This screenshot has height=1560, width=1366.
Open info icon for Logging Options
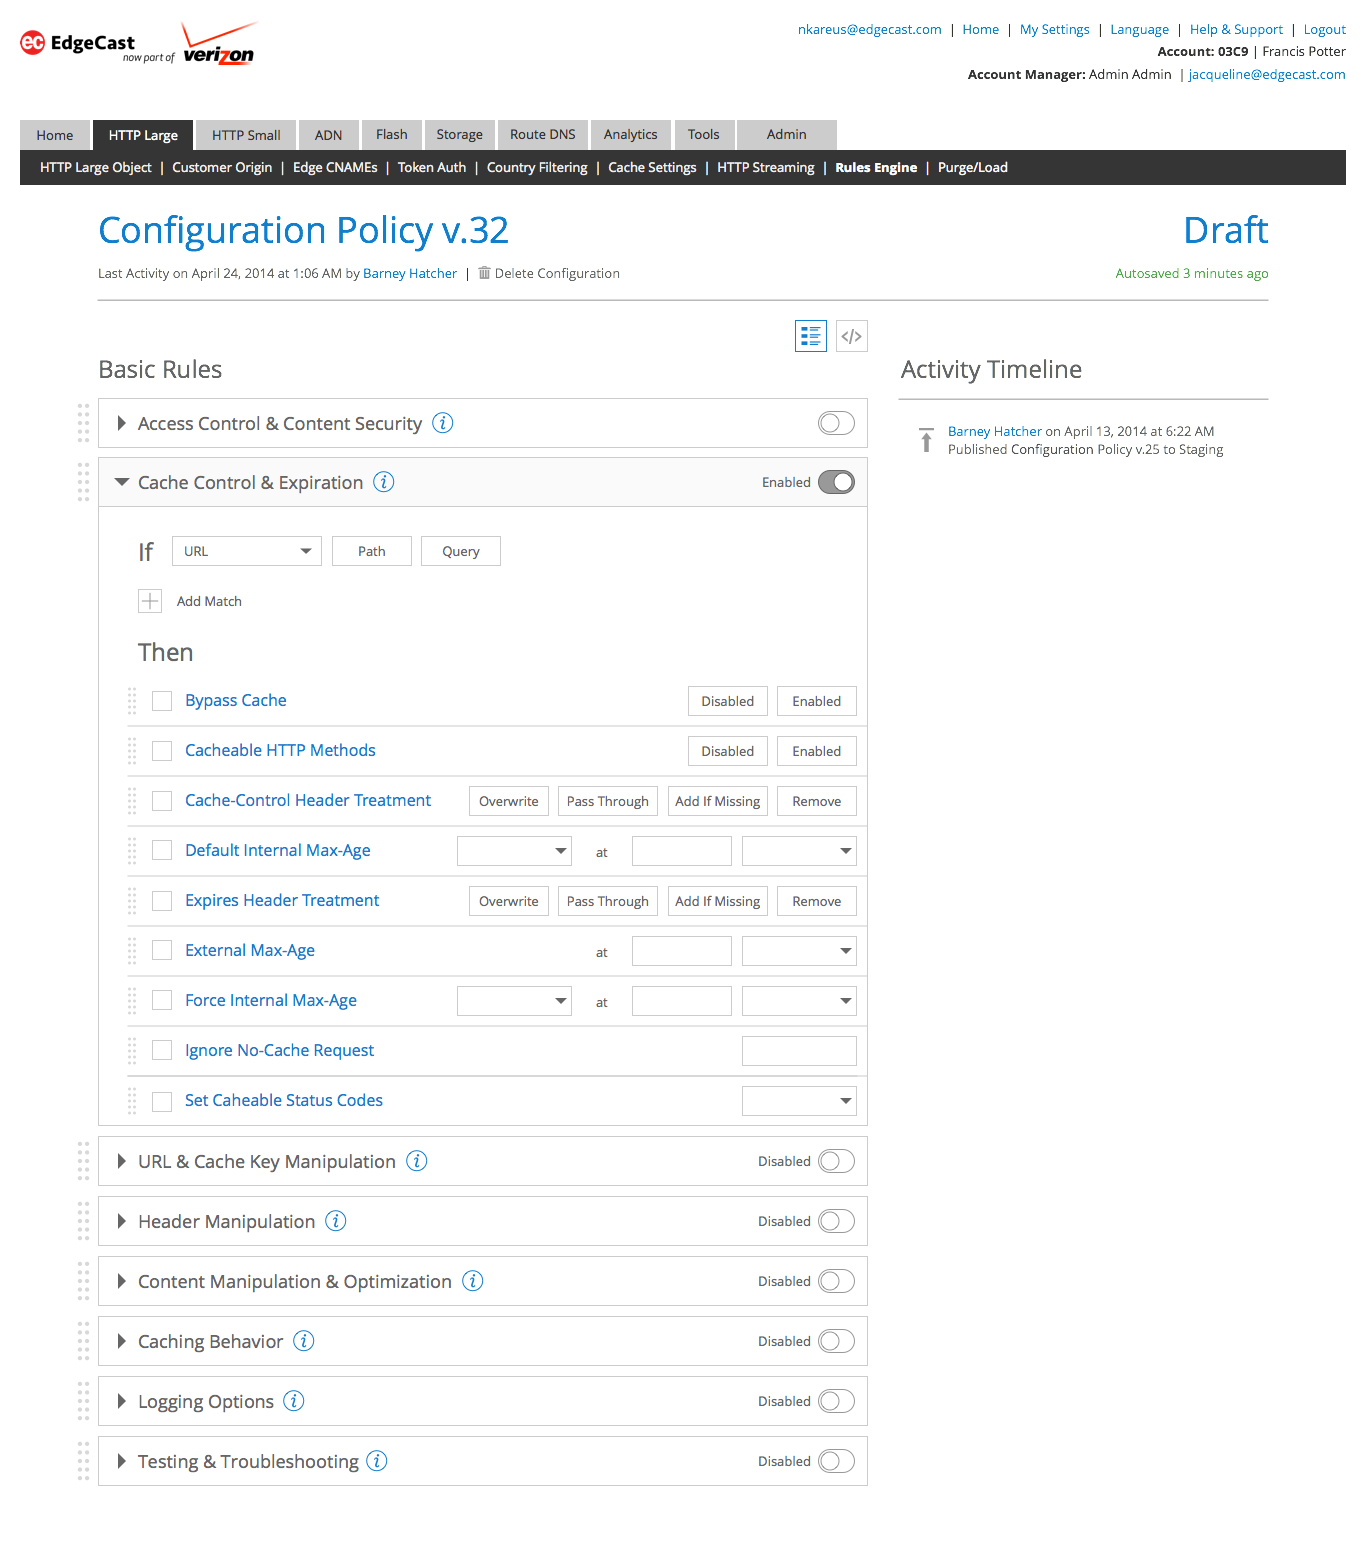(294, 1401)
